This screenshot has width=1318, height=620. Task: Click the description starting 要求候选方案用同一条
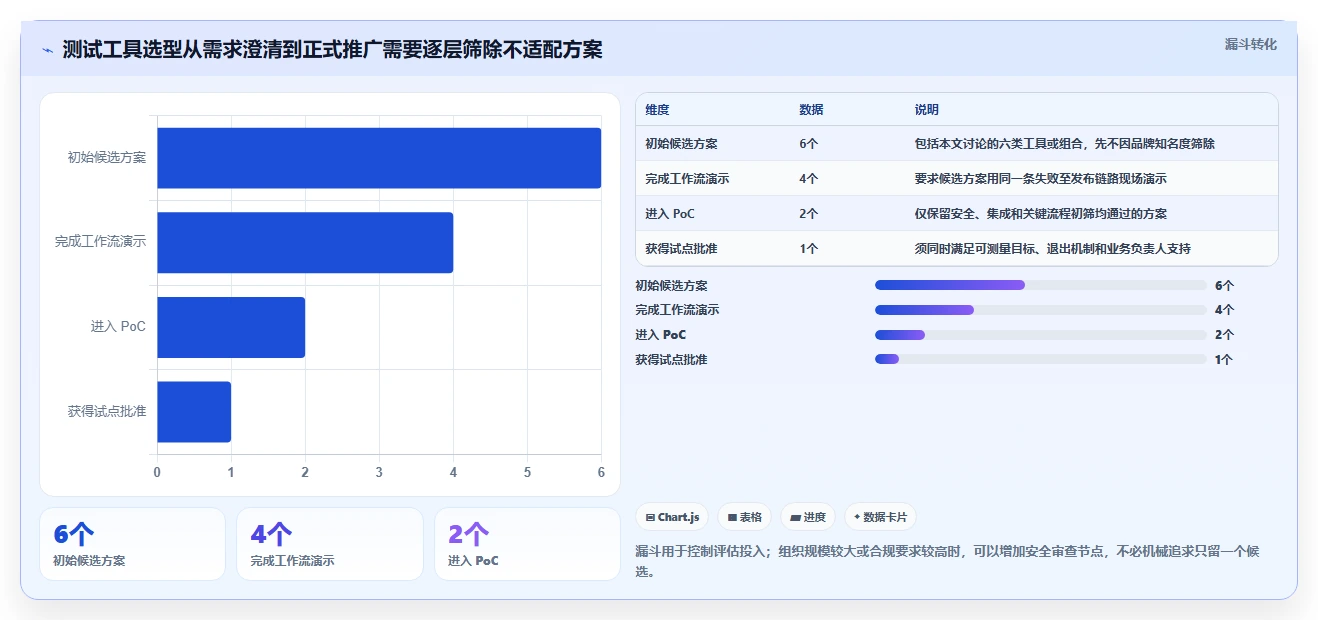pyautogui.click(x=1041, y=179)
